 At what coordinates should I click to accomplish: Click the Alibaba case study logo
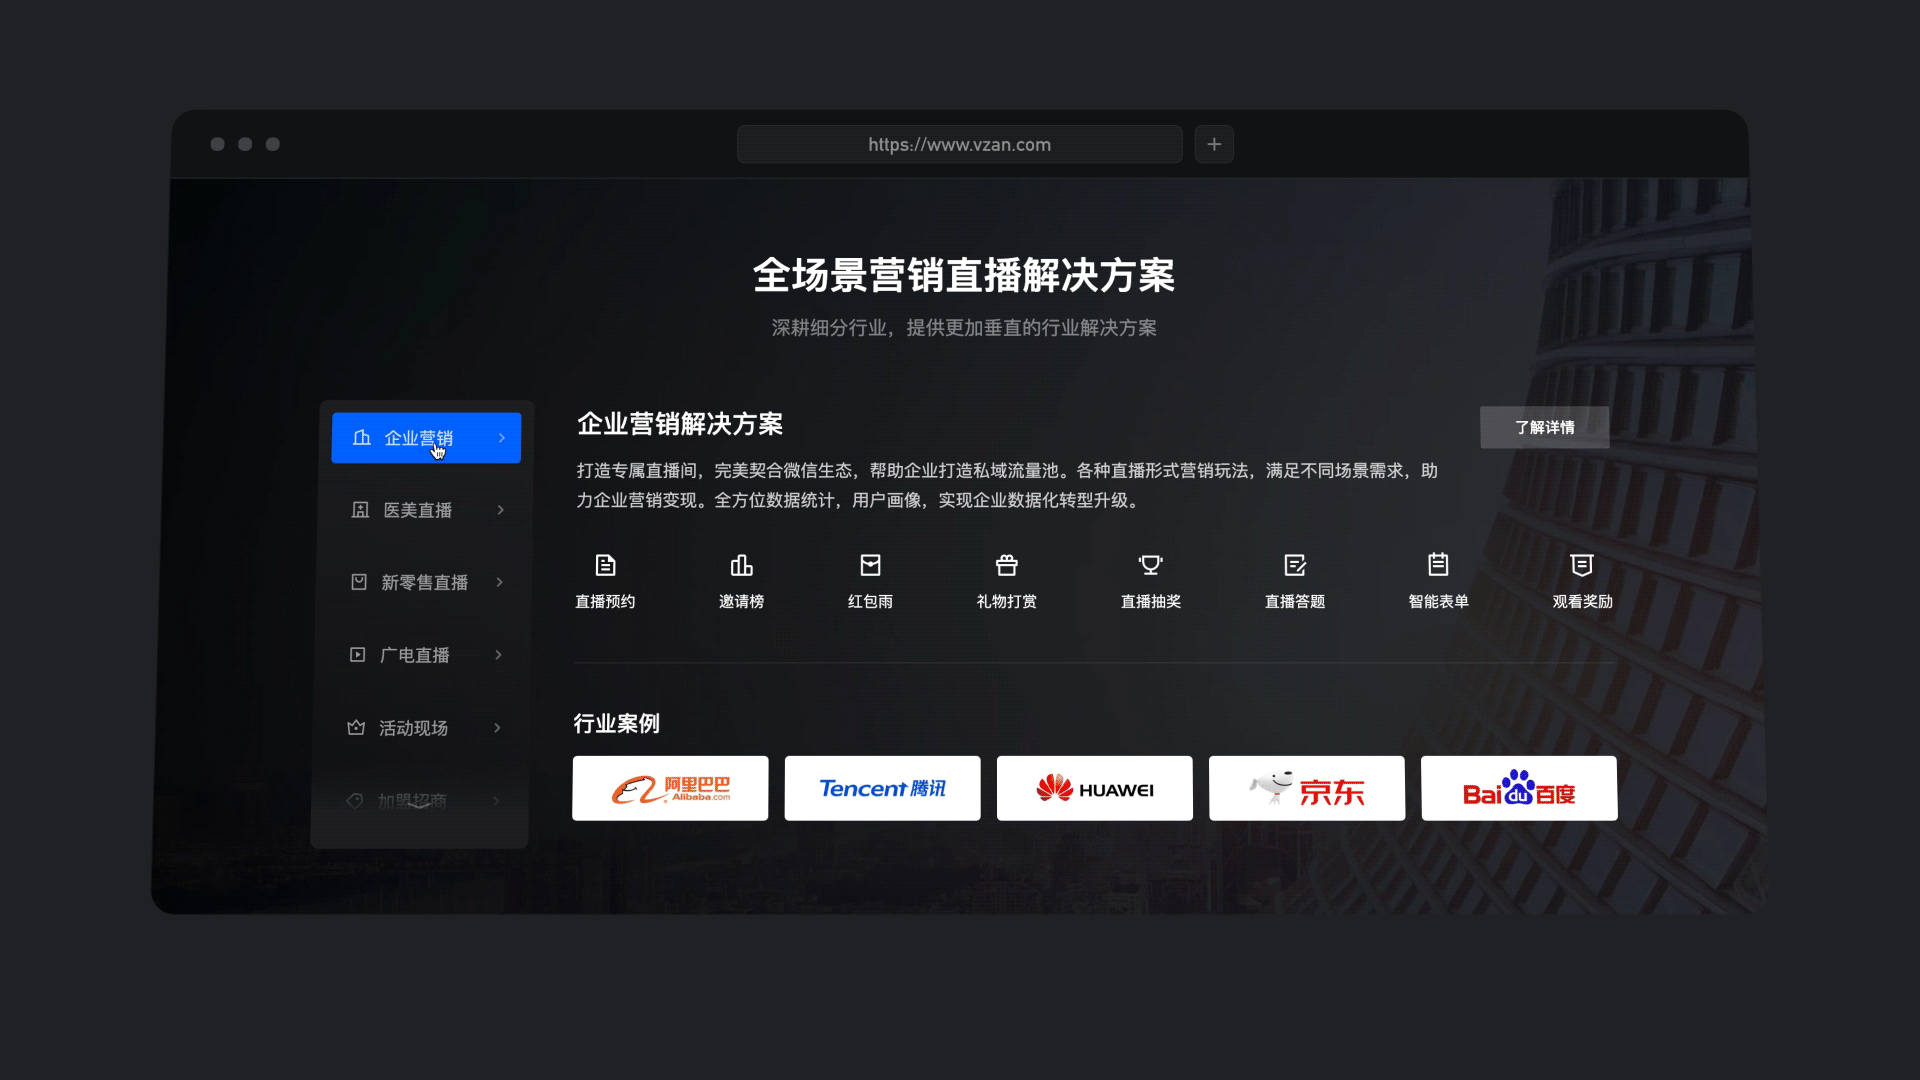[x=669, y=788]
